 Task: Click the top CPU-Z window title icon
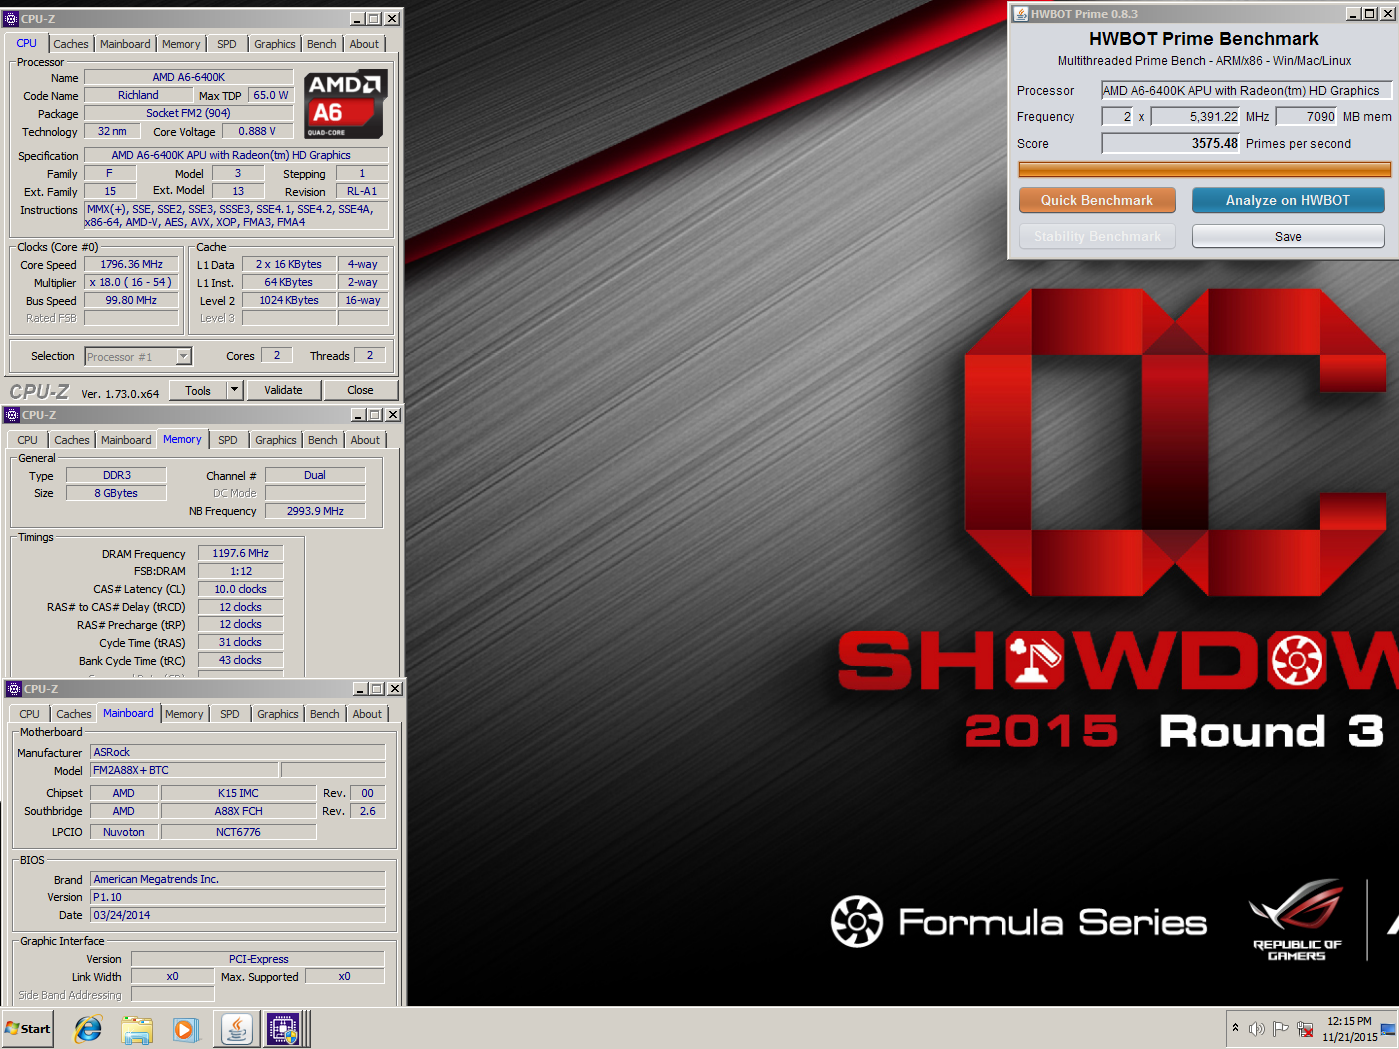click(11, 18)
